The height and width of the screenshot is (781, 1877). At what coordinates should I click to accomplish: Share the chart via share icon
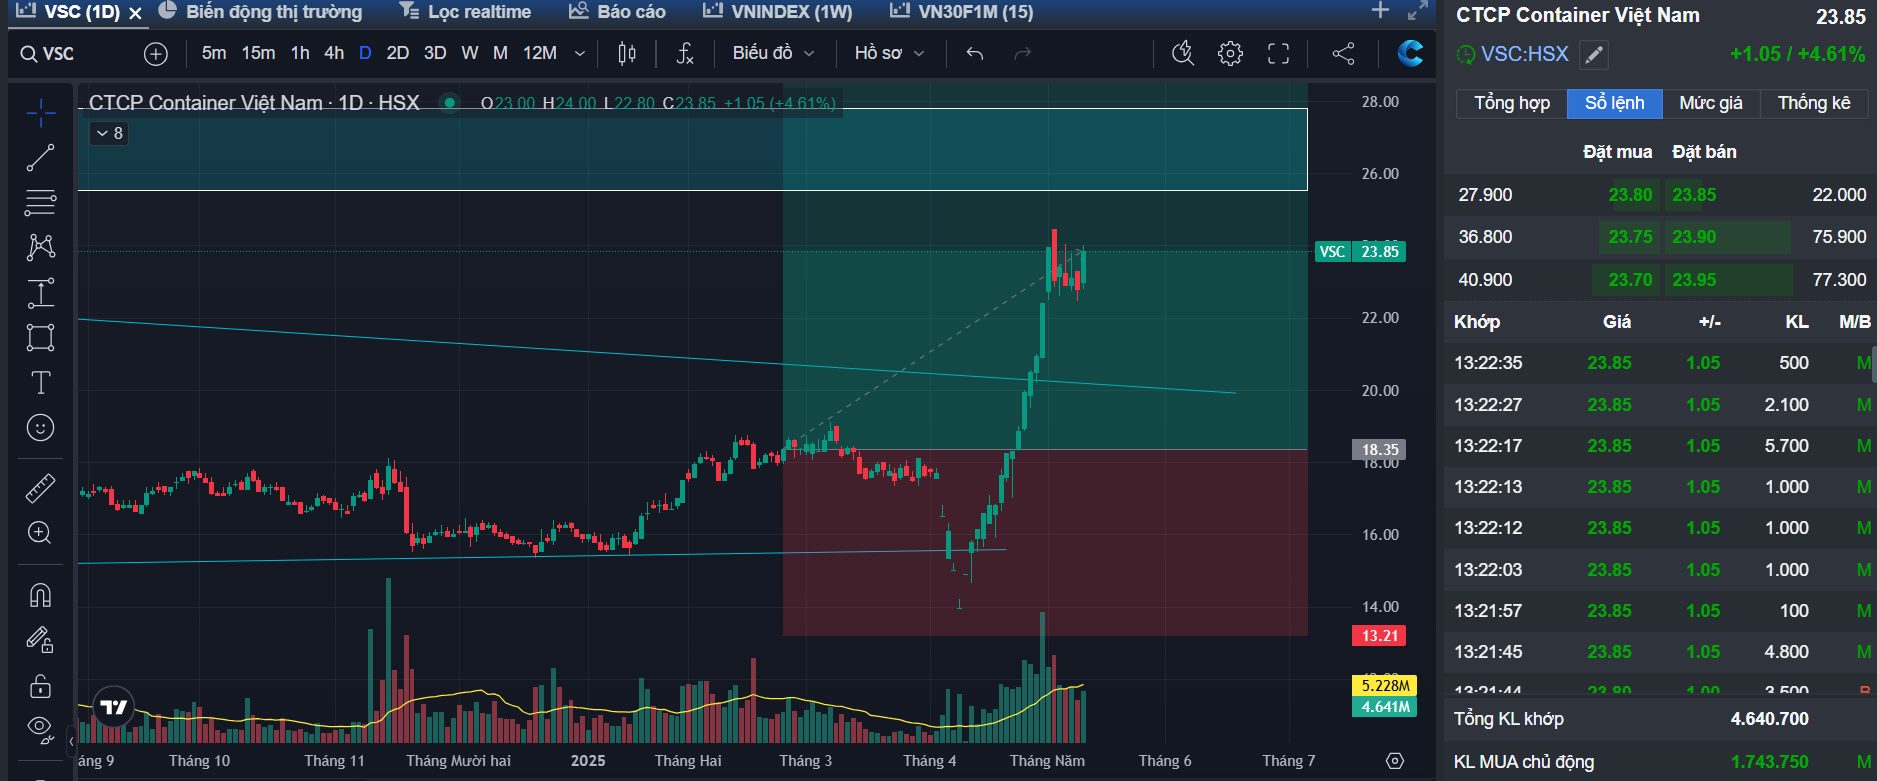tap(1344, 54)
